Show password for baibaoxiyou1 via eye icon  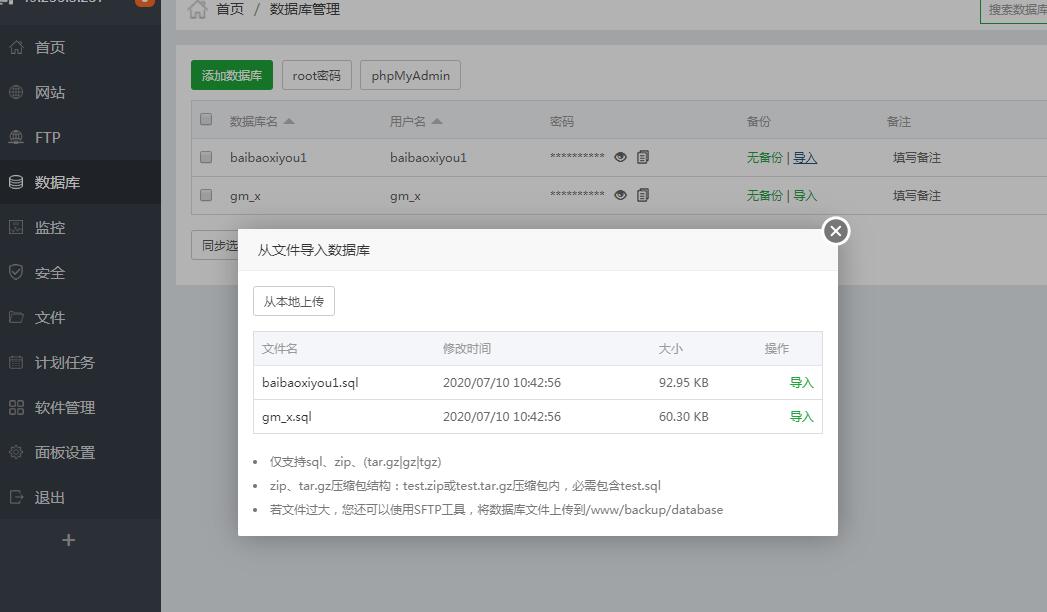point(620,157)
